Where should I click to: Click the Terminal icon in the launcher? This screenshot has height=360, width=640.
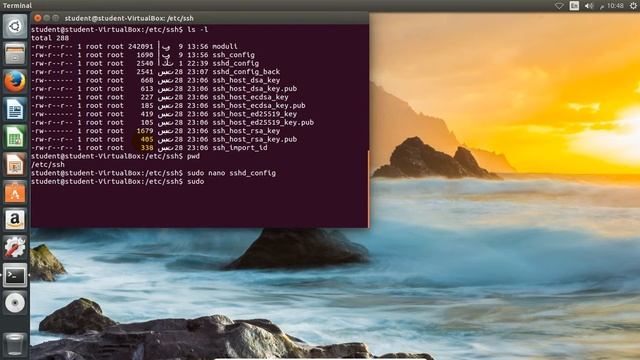[x=15, y=275]
